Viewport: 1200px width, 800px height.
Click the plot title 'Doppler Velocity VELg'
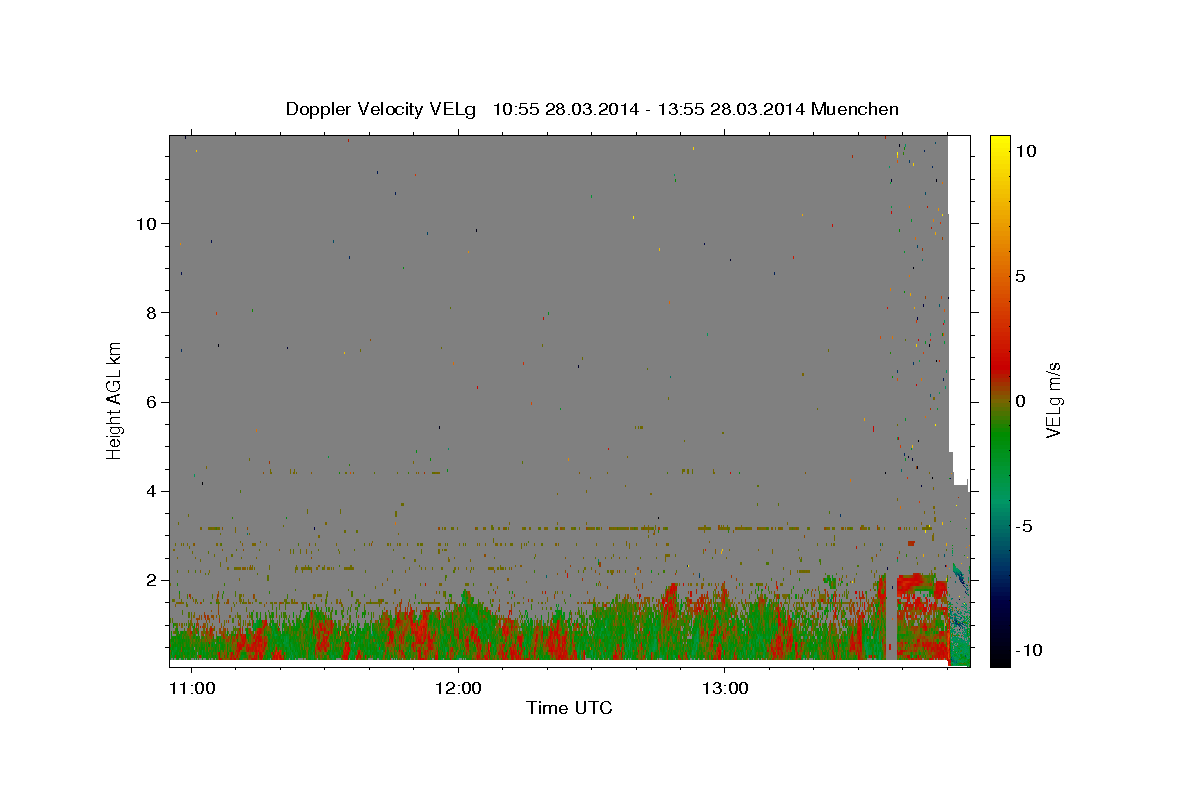pyautogui.click(x=381, y=109)
